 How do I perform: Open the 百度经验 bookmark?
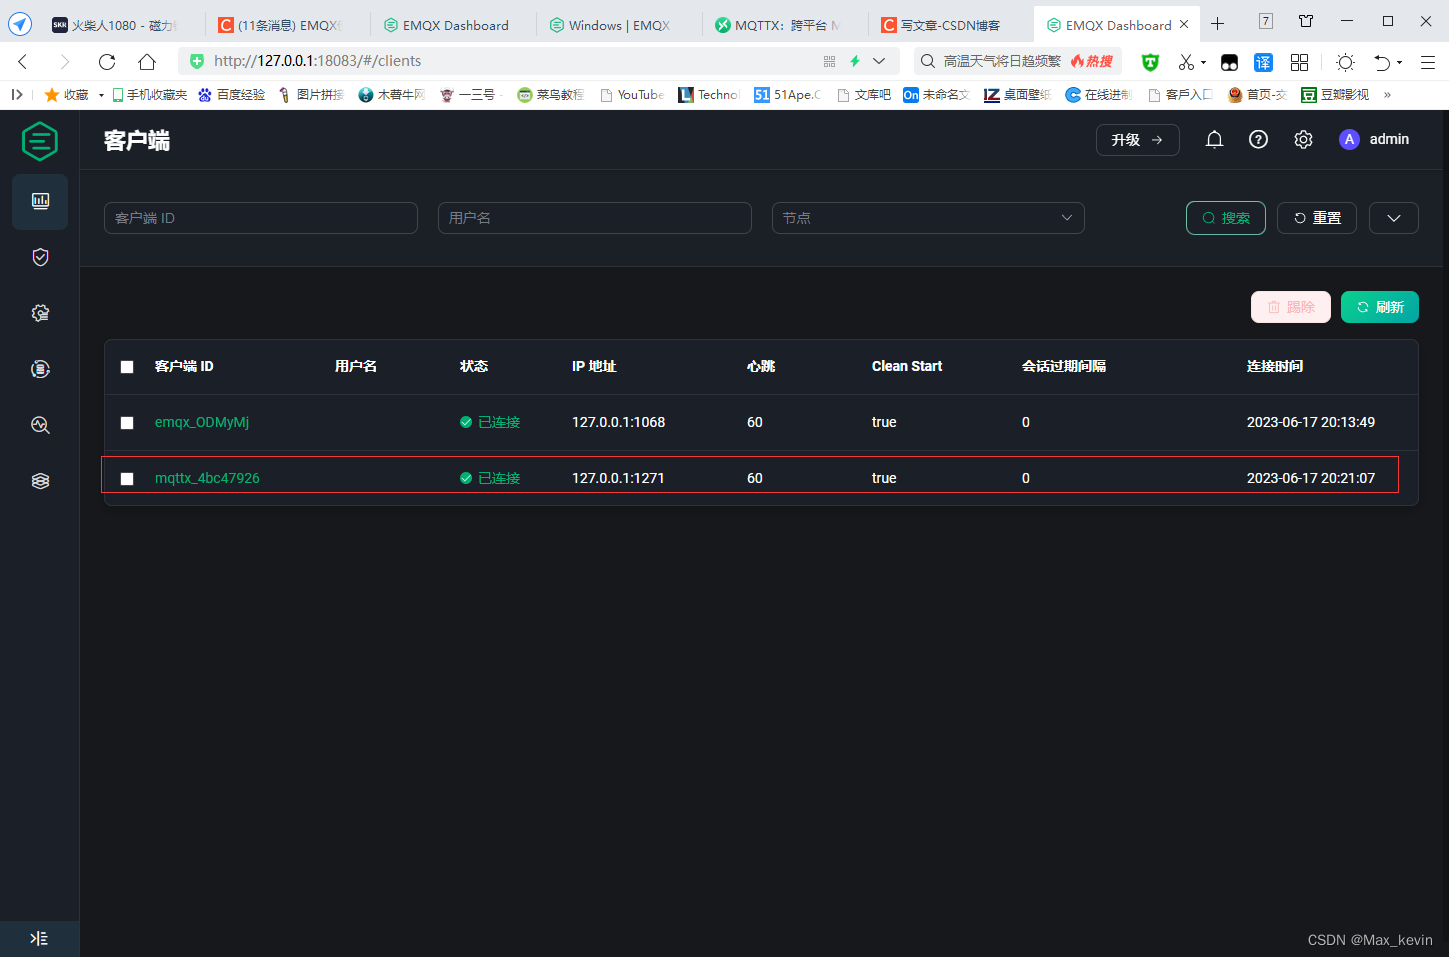pyautogui.click(x=232, y=95)
